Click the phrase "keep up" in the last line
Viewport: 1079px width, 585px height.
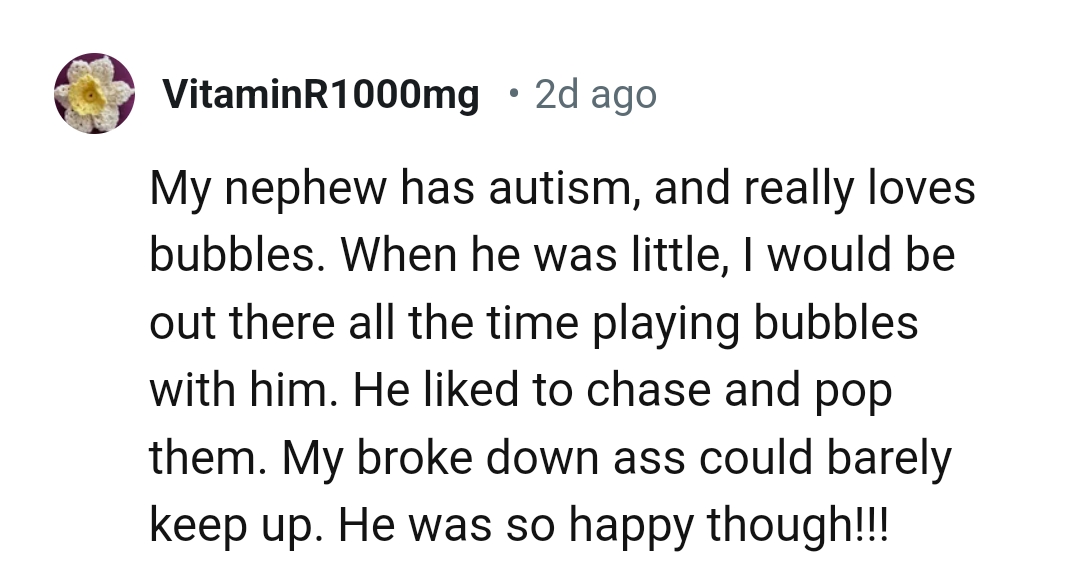pyautogui.click(x=233, y=527)
